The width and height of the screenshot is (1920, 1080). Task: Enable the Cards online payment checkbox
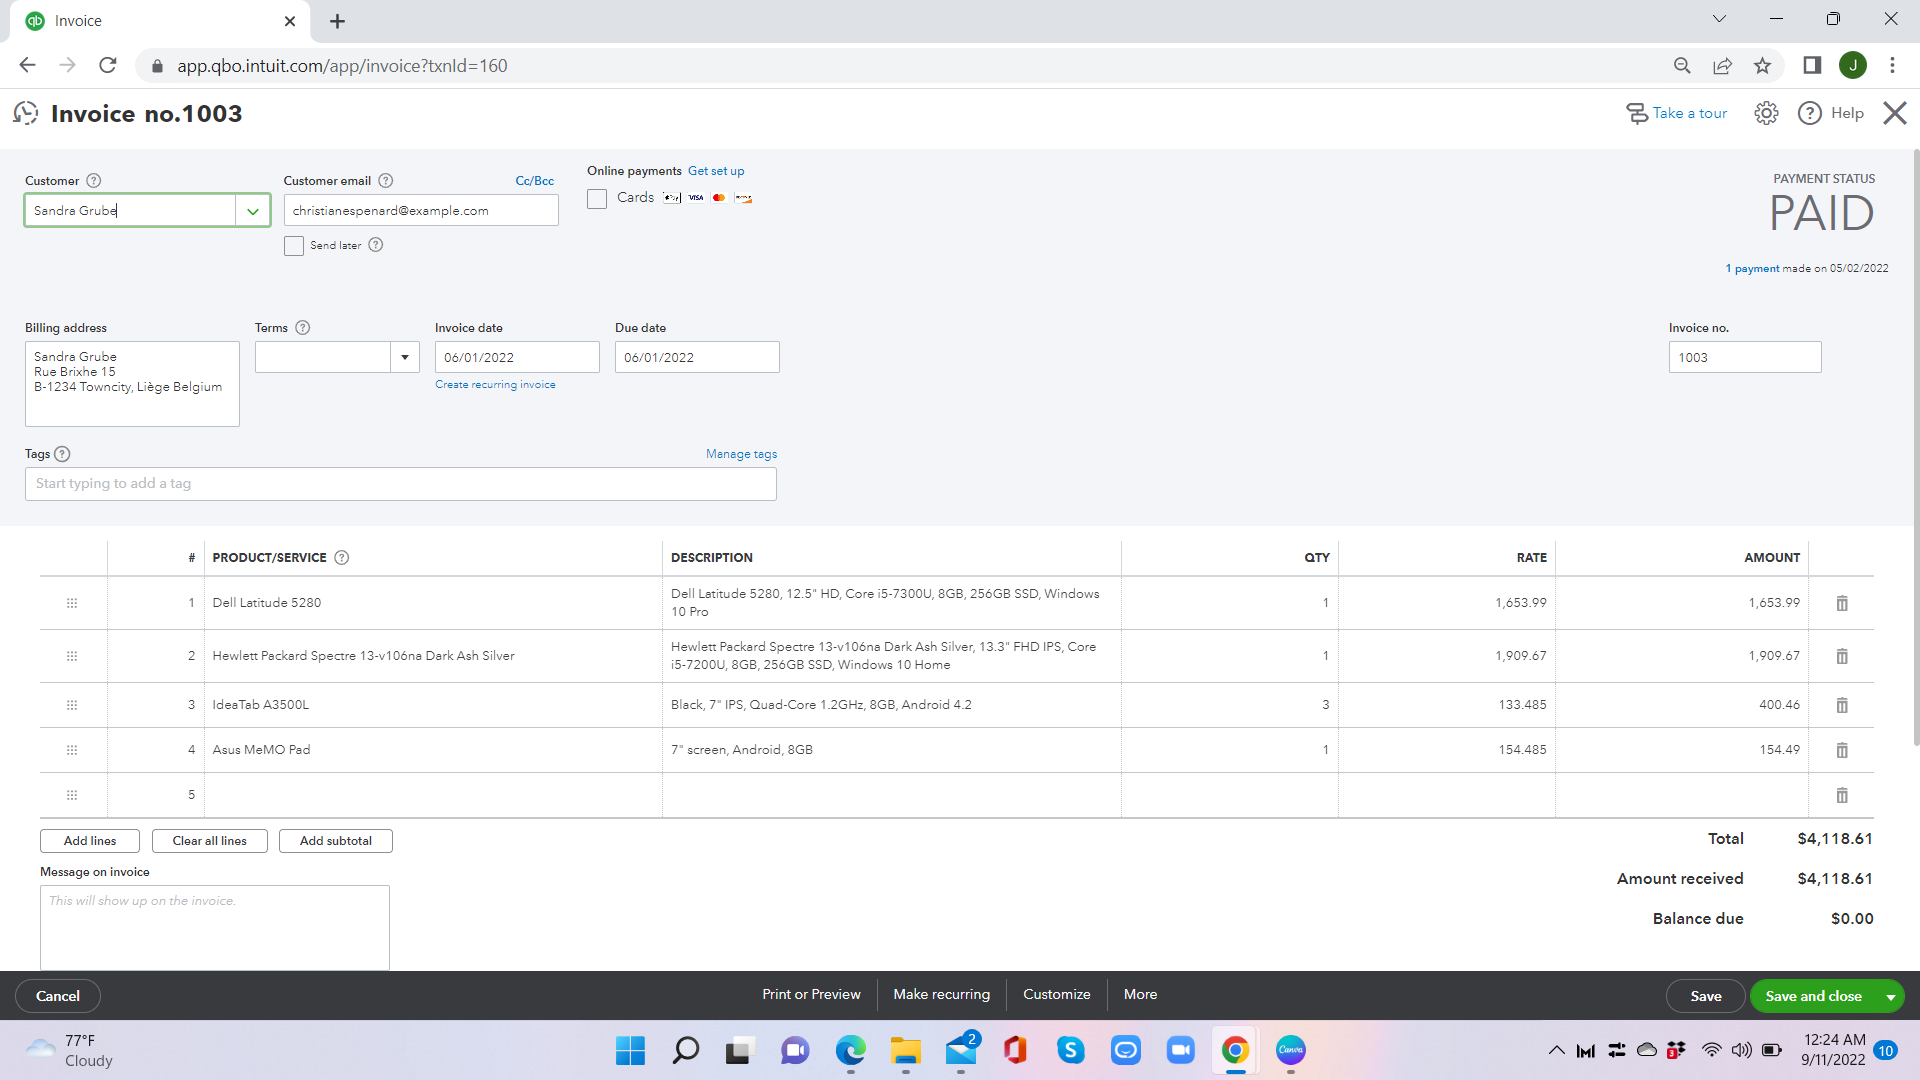coord(597,199)
